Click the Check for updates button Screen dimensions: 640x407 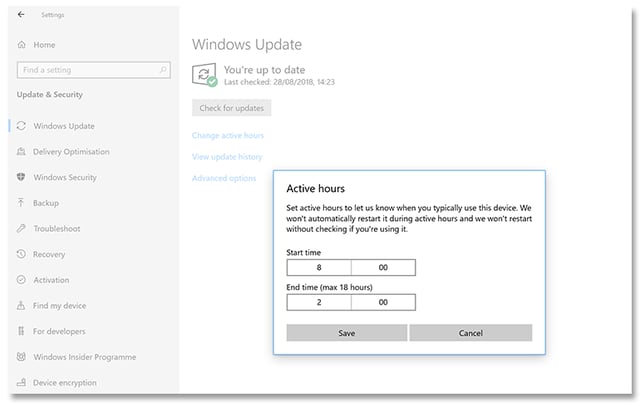231,108
